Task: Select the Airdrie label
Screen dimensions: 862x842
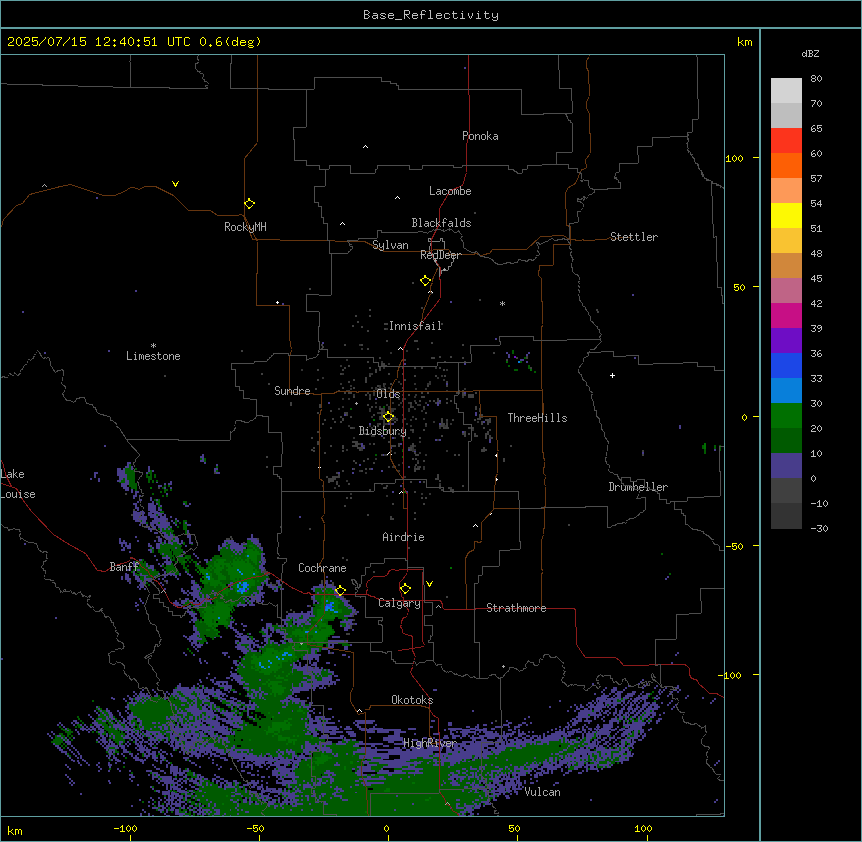Action: coord(403,537)
